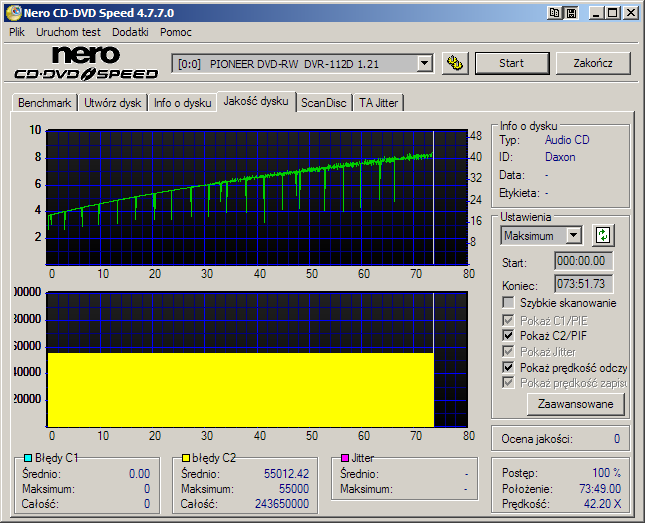Open the PIONEER DVD-RW drive dropdown
645x523 pixels.
point(424,64)
